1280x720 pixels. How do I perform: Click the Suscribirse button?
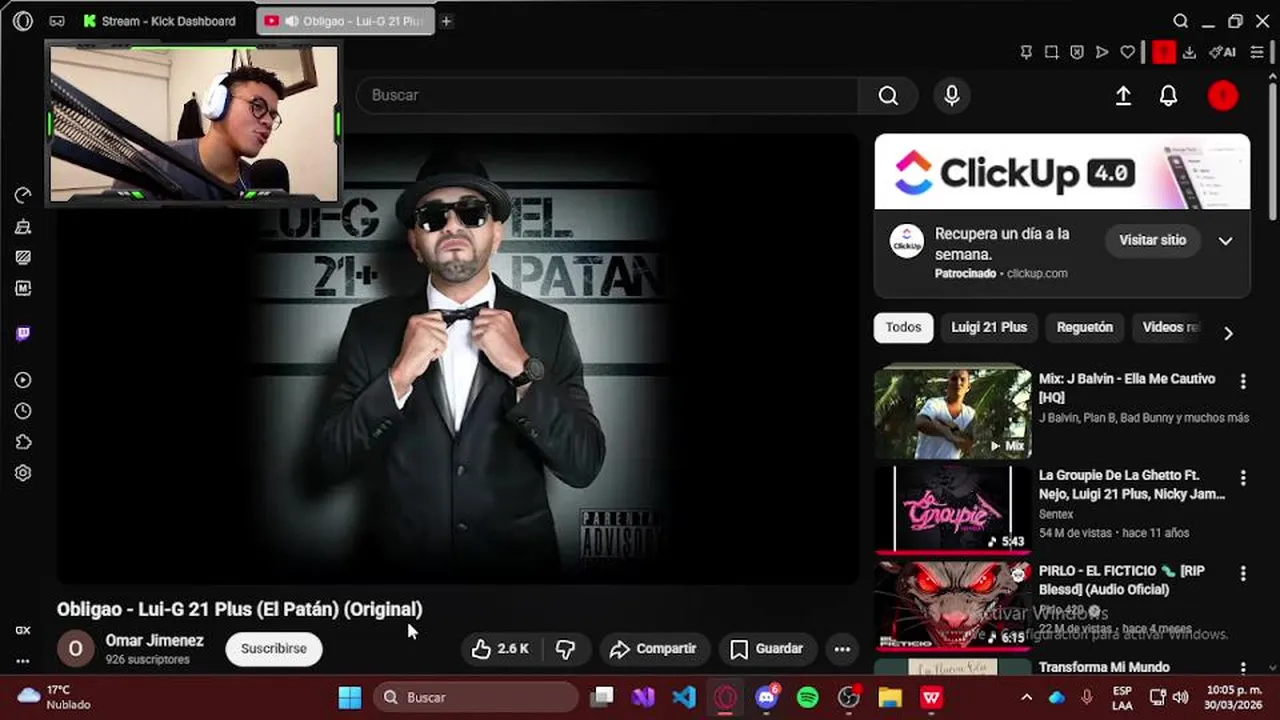(x=274, y=649)
